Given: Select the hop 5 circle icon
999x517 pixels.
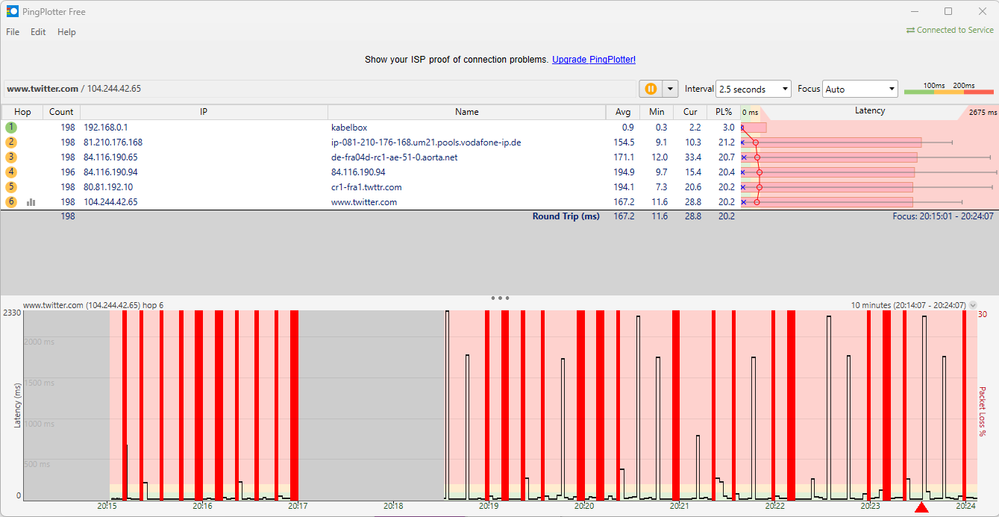Looking at the screenshot, I should pyautogui.click(x=11, y=187).
